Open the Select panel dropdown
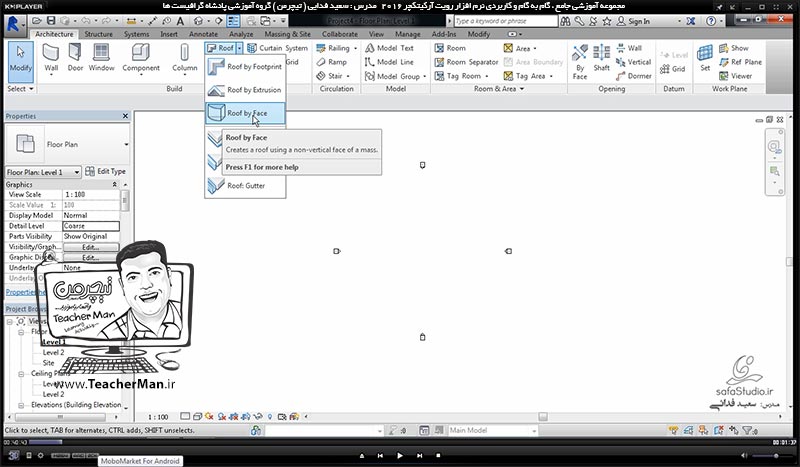Image resolution: width=800 pixels, height=467 pixels. (x=20, y=89)
